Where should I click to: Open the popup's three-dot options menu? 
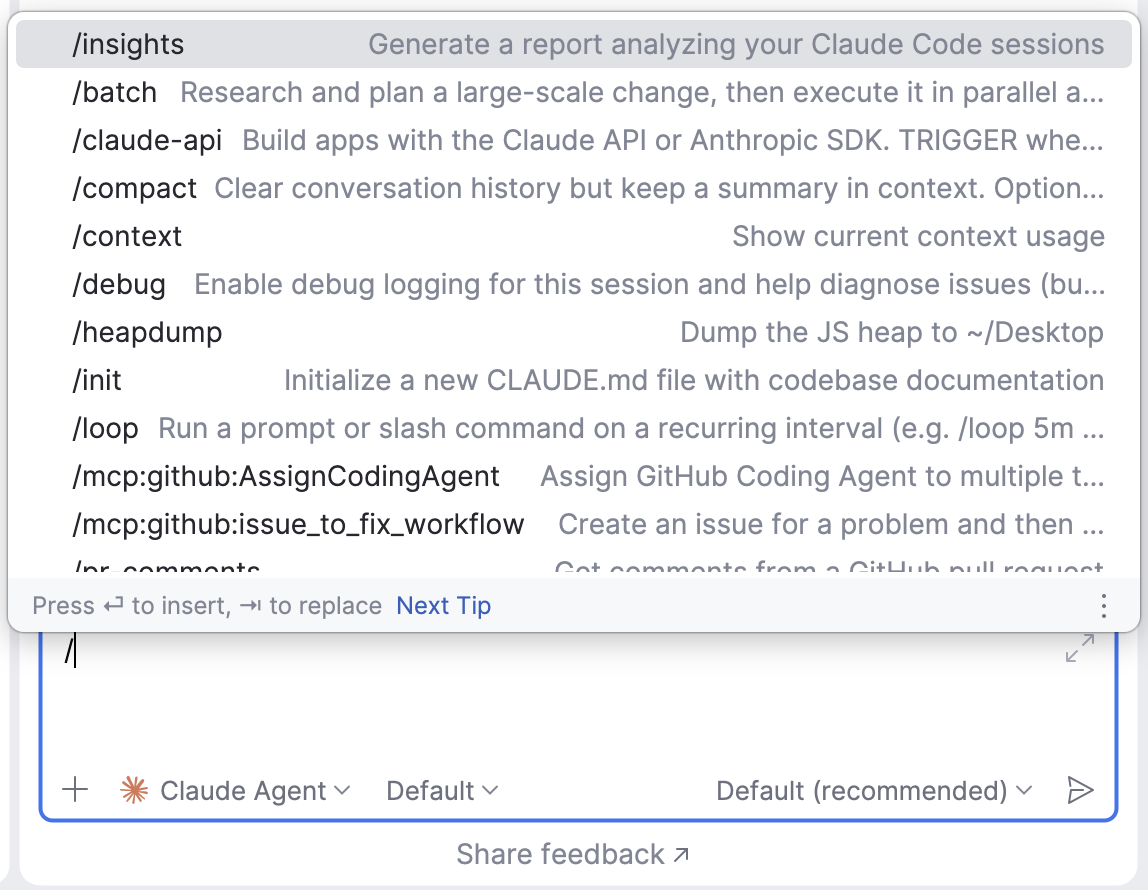tap(1104, 606)
